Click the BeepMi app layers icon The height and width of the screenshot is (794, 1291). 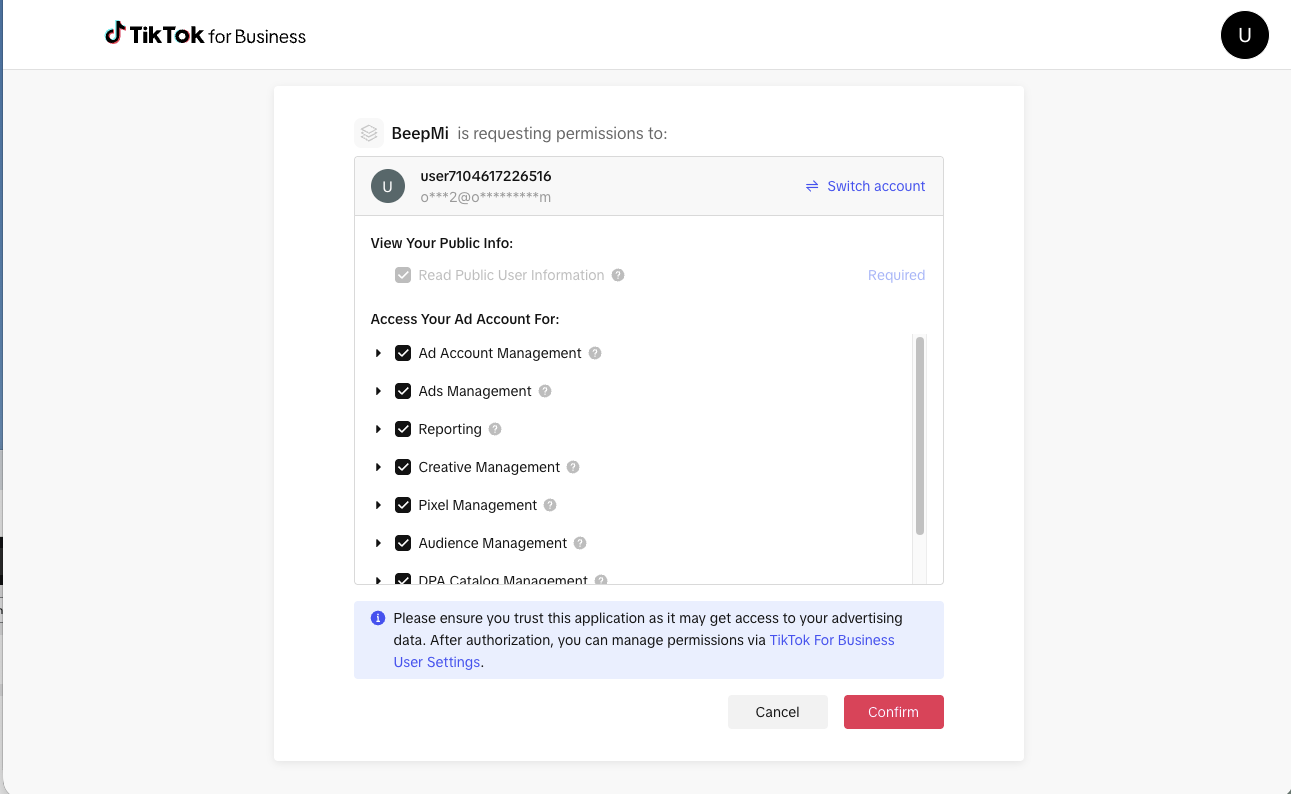(x=369, y=133)
